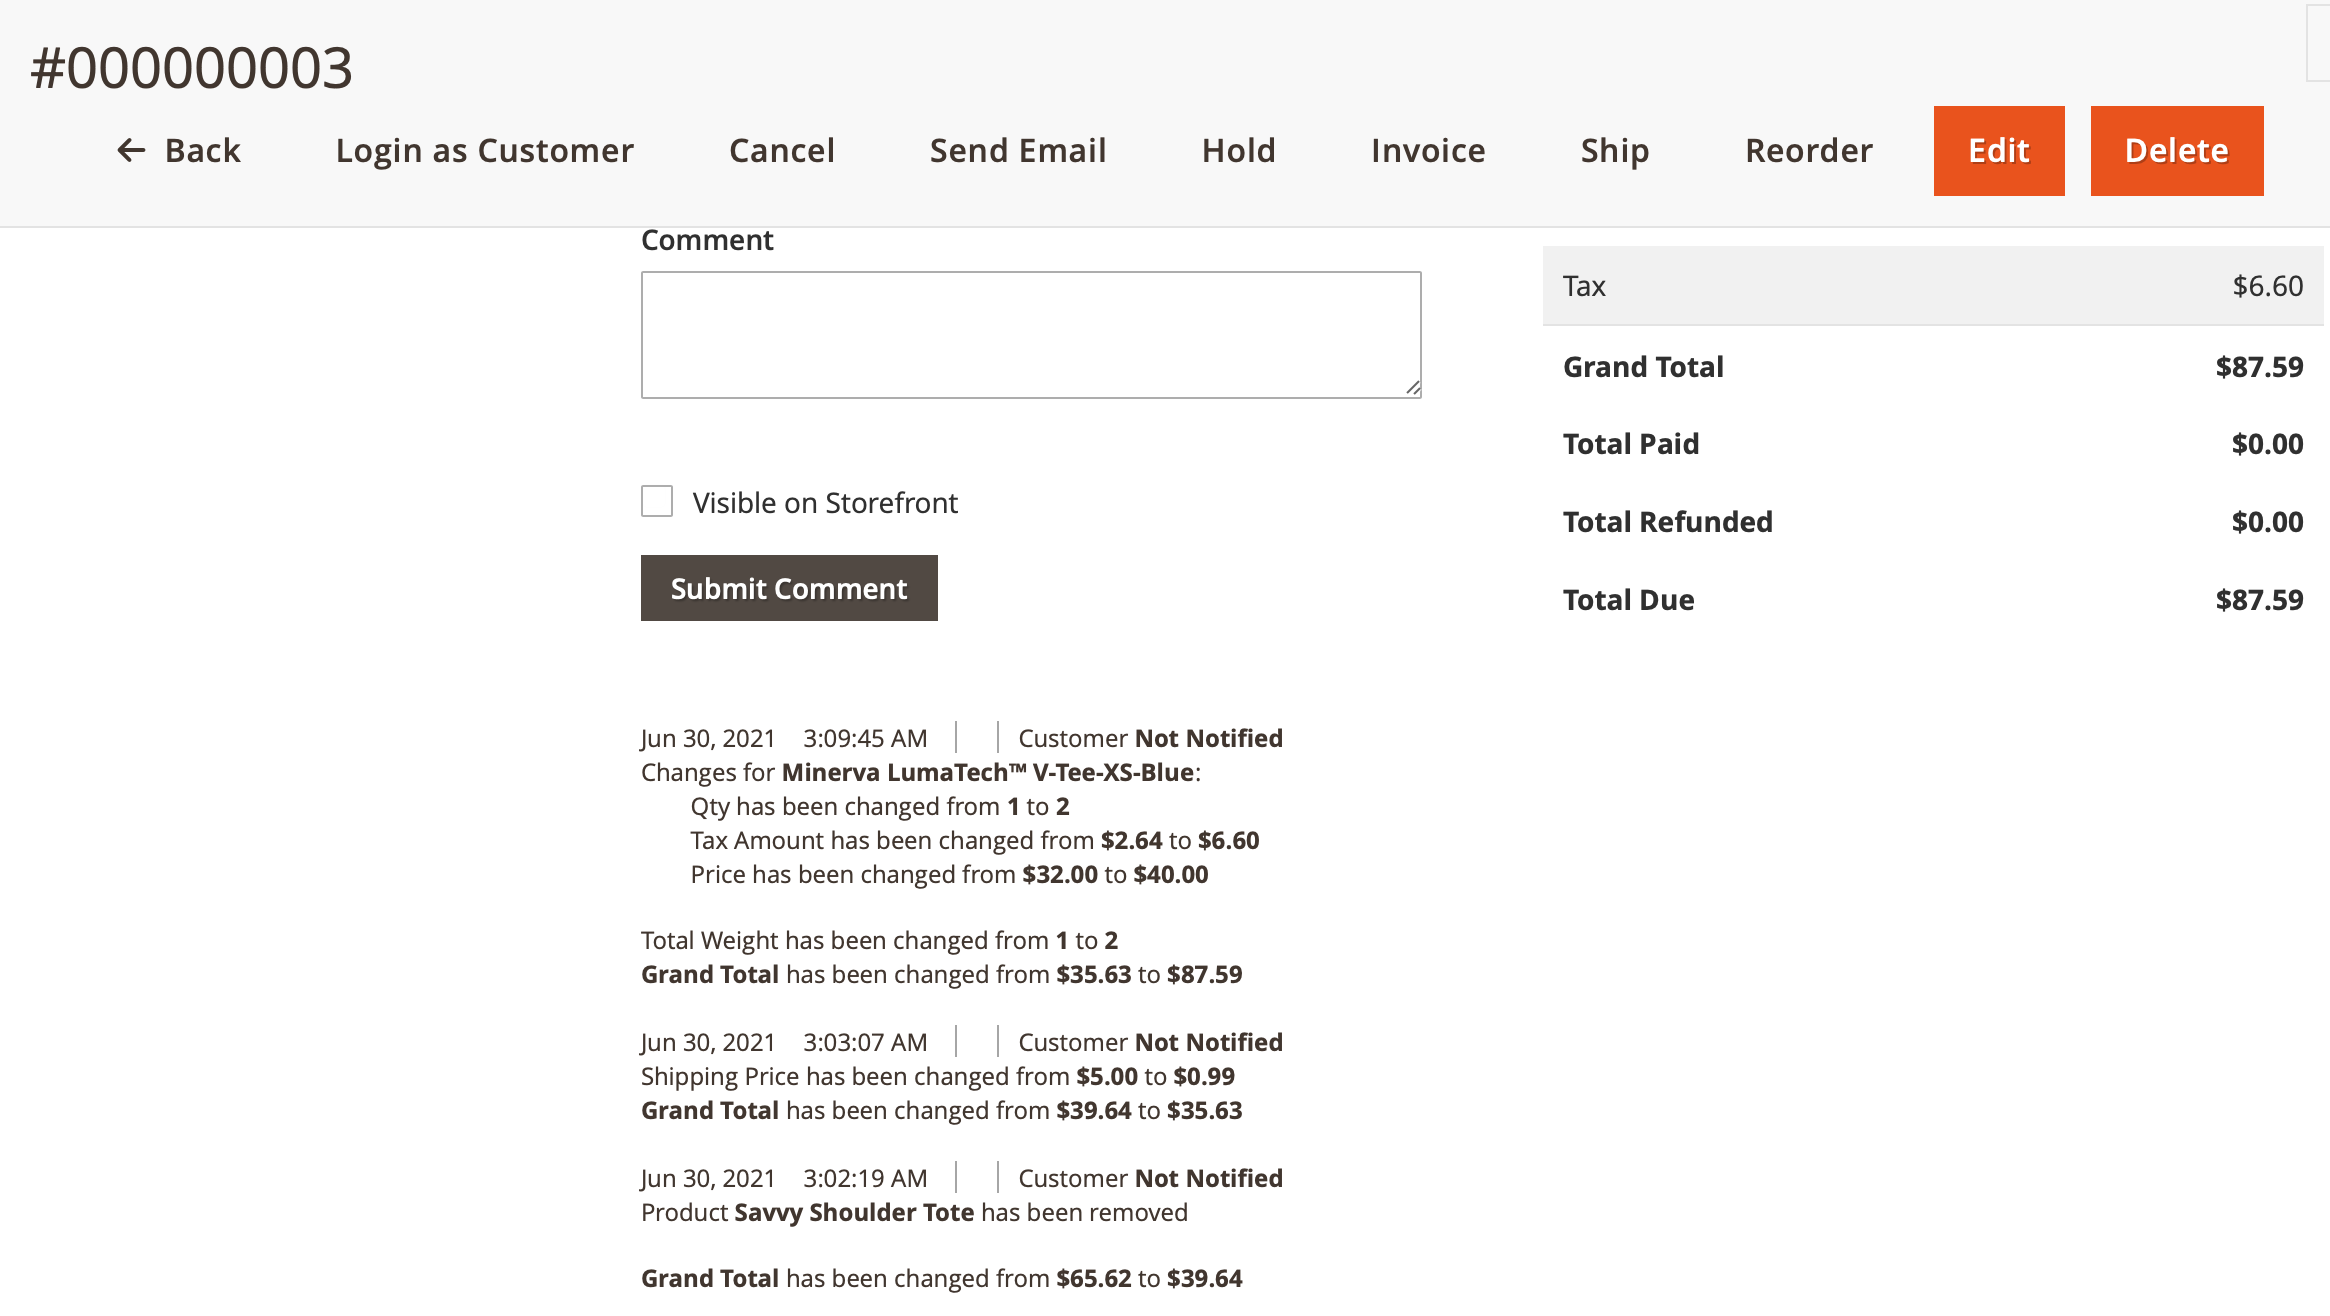Delete order with orange Delete button
The image size is (2330, 1316).
(2177, 151)
